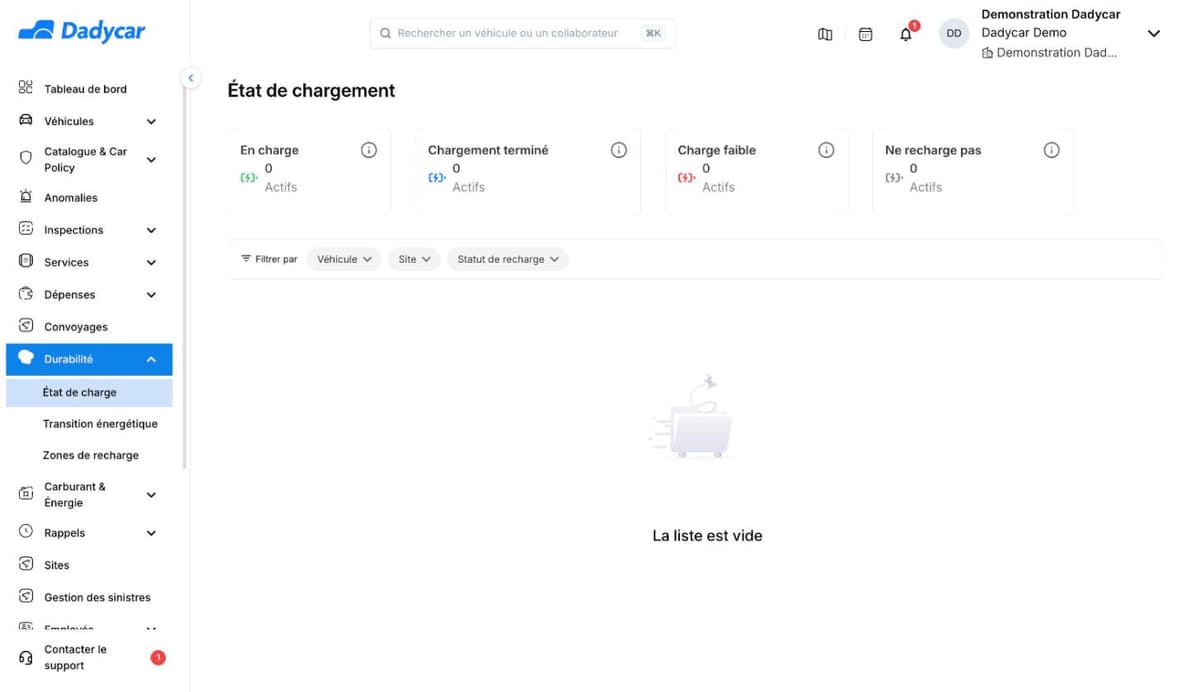Screen dimensions: 1200x692
Task: Open Zones de recharge in the sidebar
Action: (89, 455)
